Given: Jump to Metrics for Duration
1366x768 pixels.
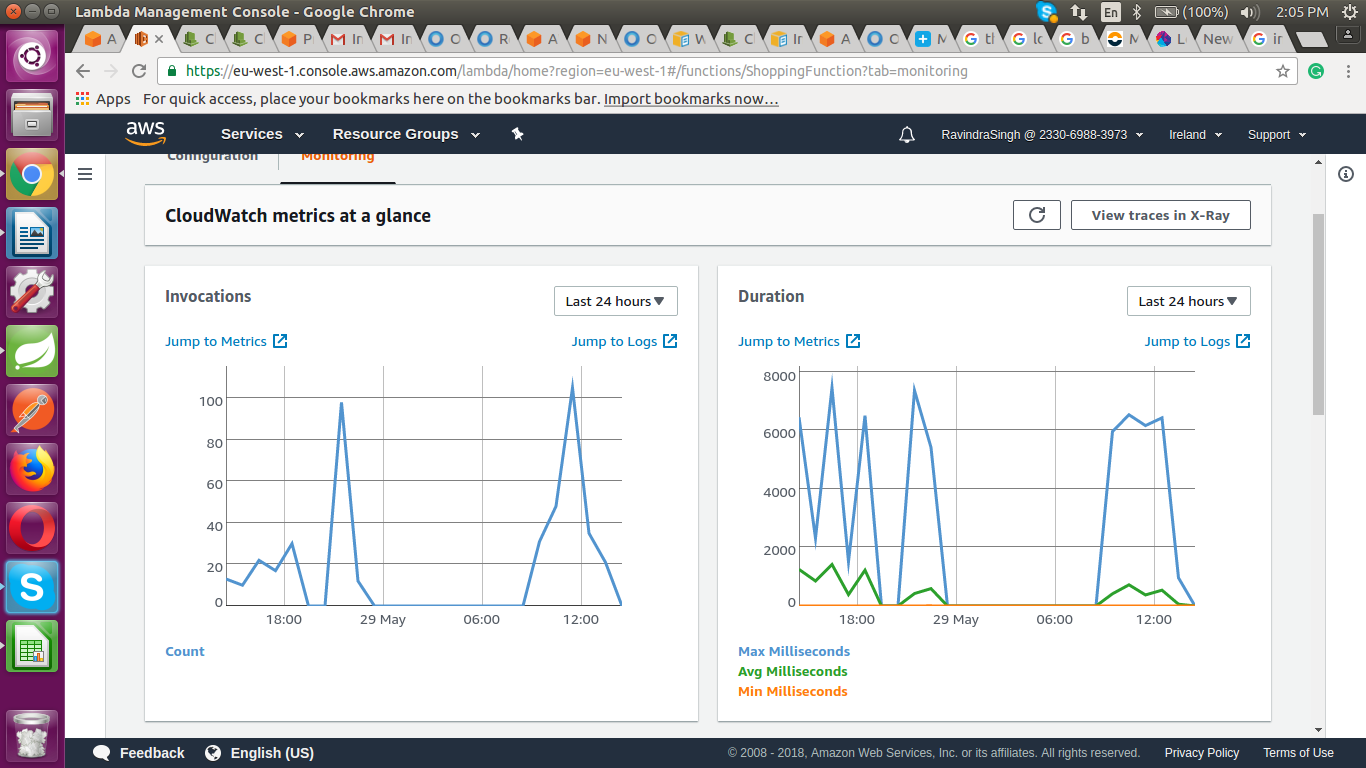Looking at the screenshot, I should click(799, 341).
